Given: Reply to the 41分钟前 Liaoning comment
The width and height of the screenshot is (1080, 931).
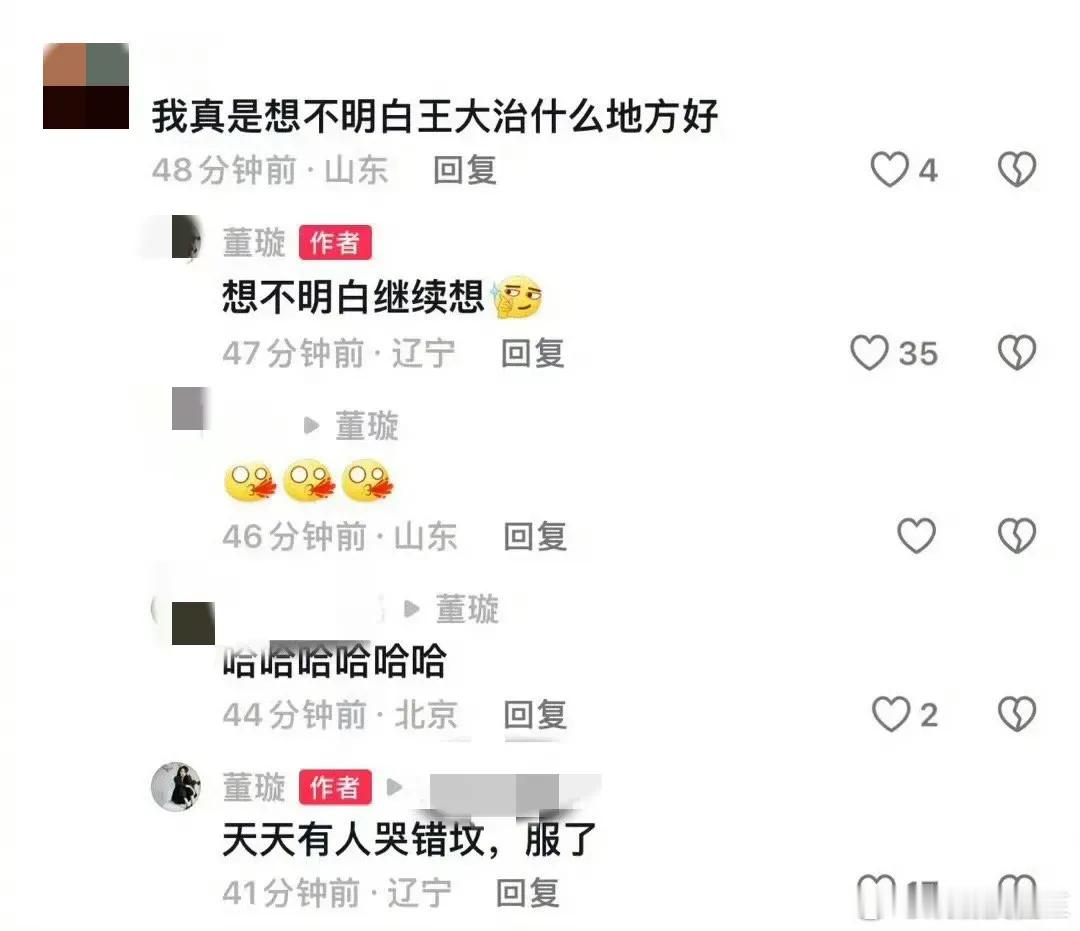Looking at the screenshot, I should (528, 894).
